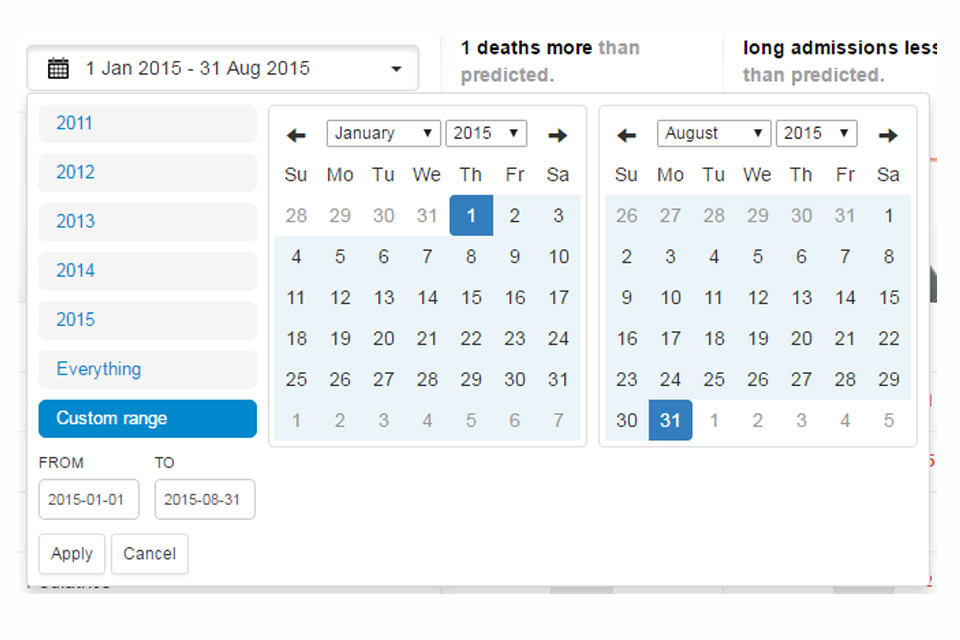960x640 pixels.
Task: Pick August 24 in the right calendar
Action: [x=670, y=380]
